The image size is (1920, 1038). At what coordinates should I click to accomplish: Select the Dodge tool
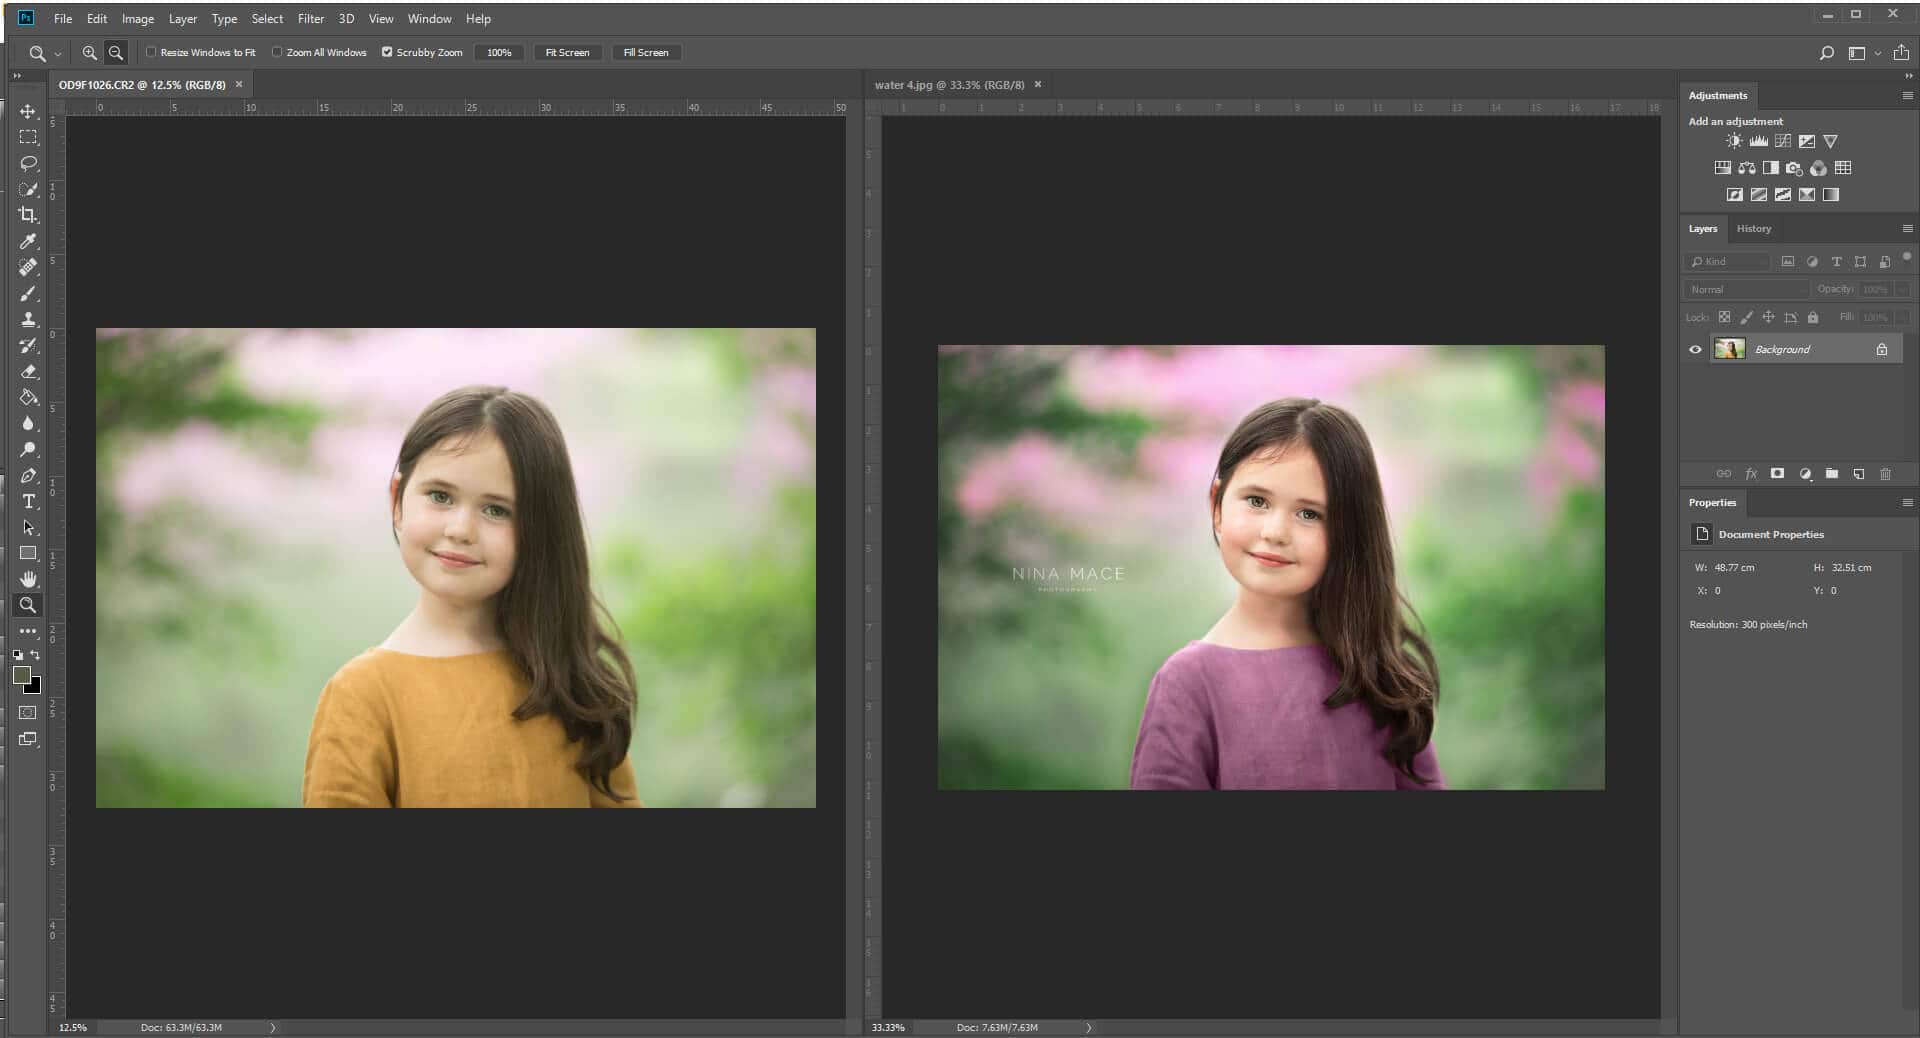tap(28, 449)
